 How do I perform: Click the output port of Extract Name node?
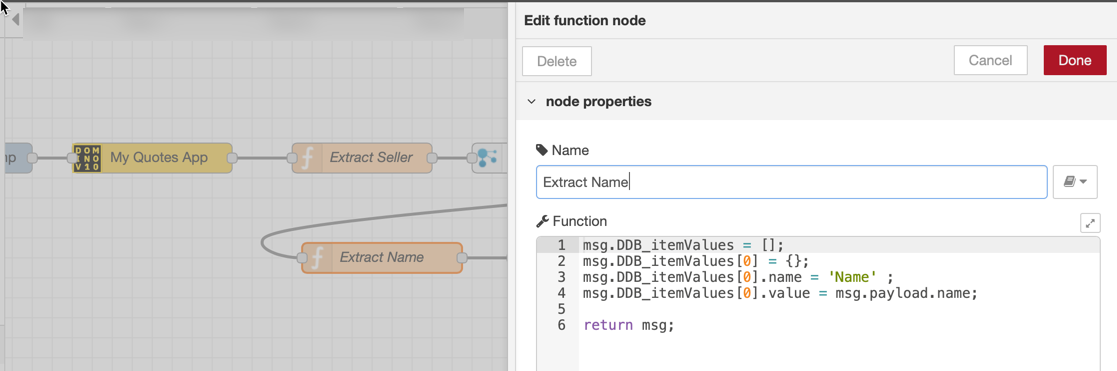462,257
